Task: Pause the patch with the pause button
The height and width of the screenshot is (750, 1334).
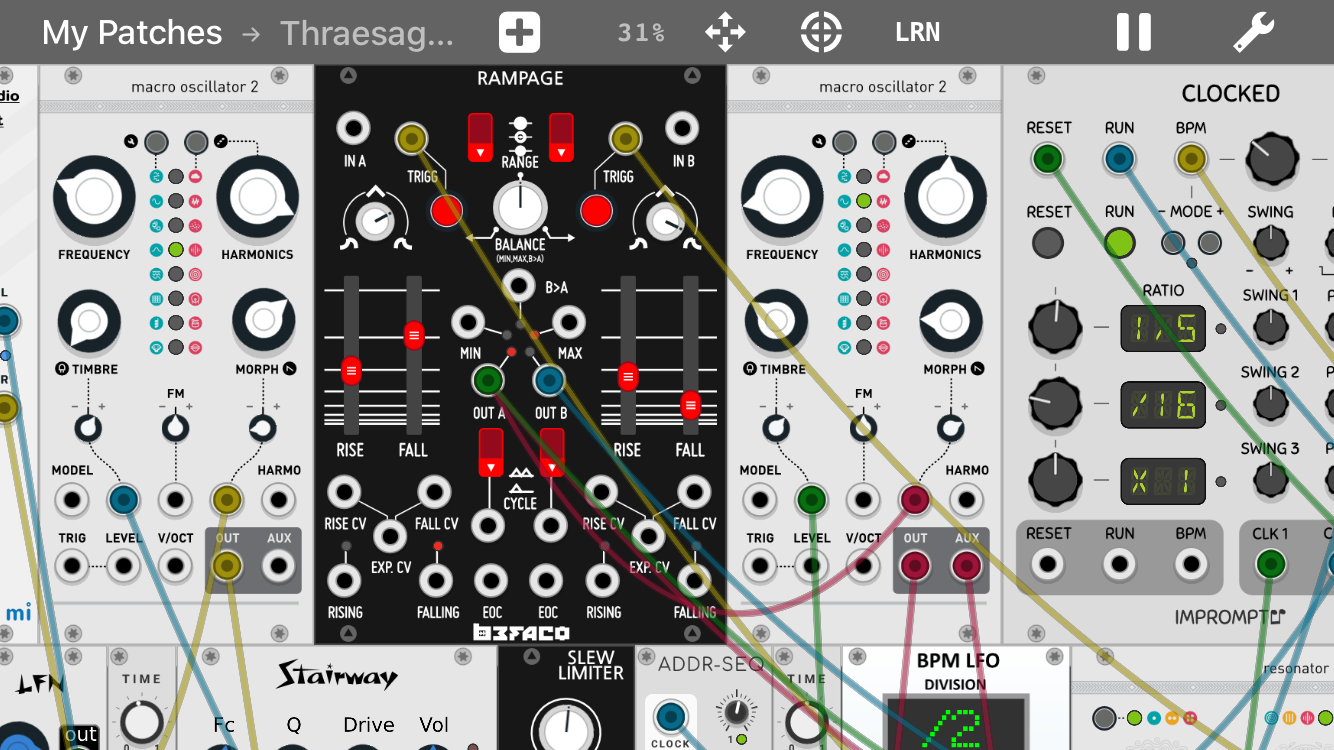Action: pos(1133,33)
